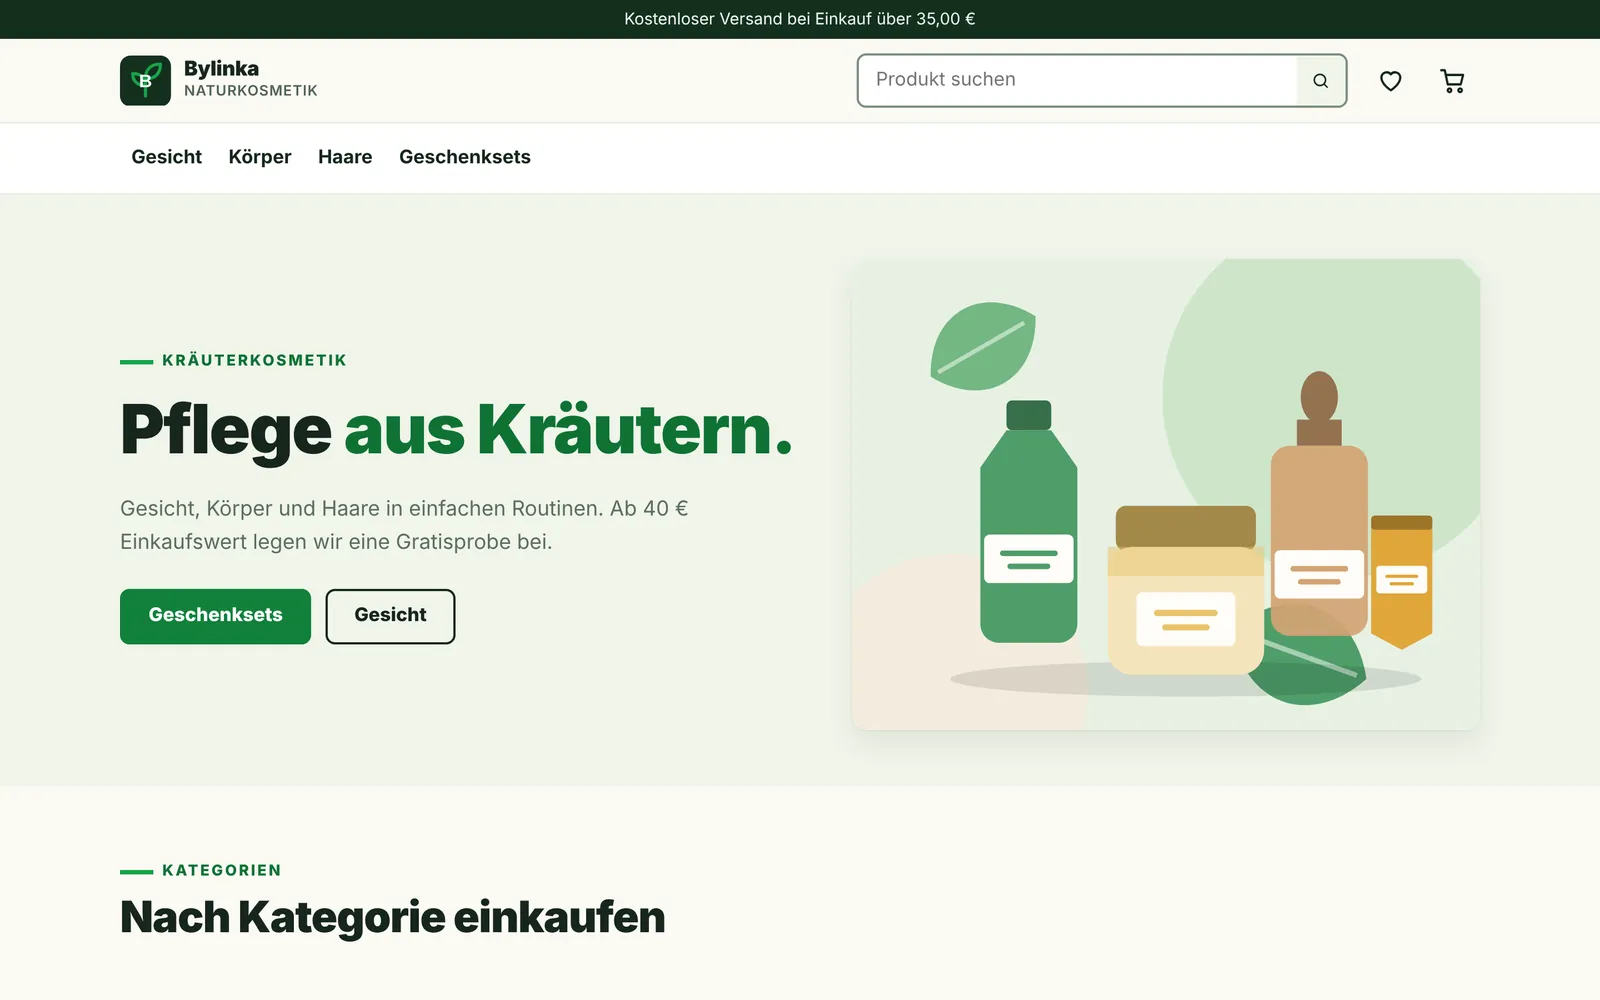Click the Bylinka leaf logo icon

pos(145,80)
